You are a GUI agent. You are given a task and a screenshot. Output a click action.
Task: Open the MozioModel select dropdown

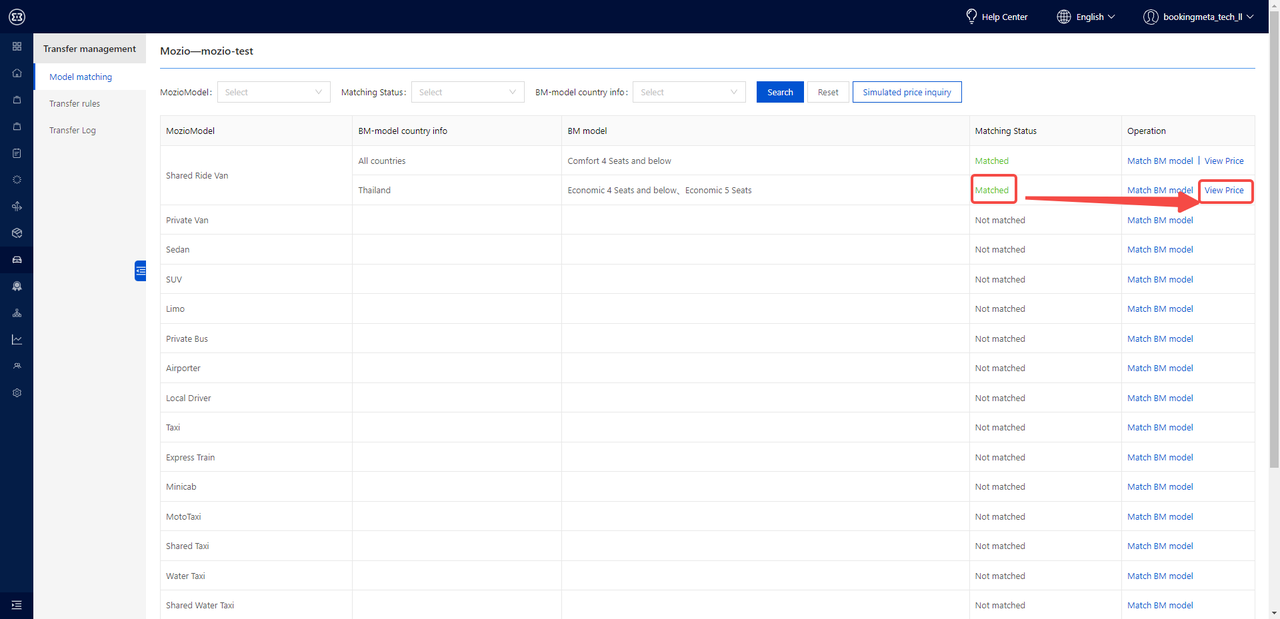273,92
